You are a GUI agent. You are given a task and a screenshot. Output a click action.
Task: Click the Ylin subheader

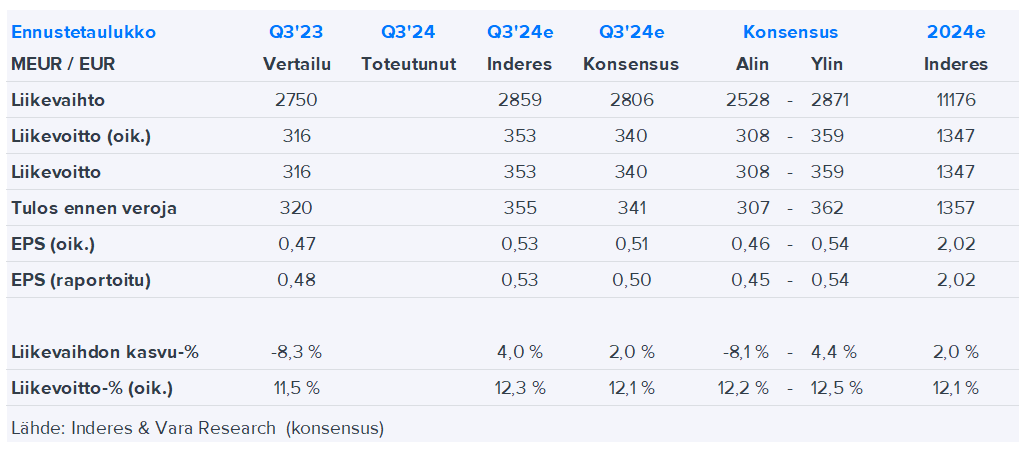[x=827, y=64]
